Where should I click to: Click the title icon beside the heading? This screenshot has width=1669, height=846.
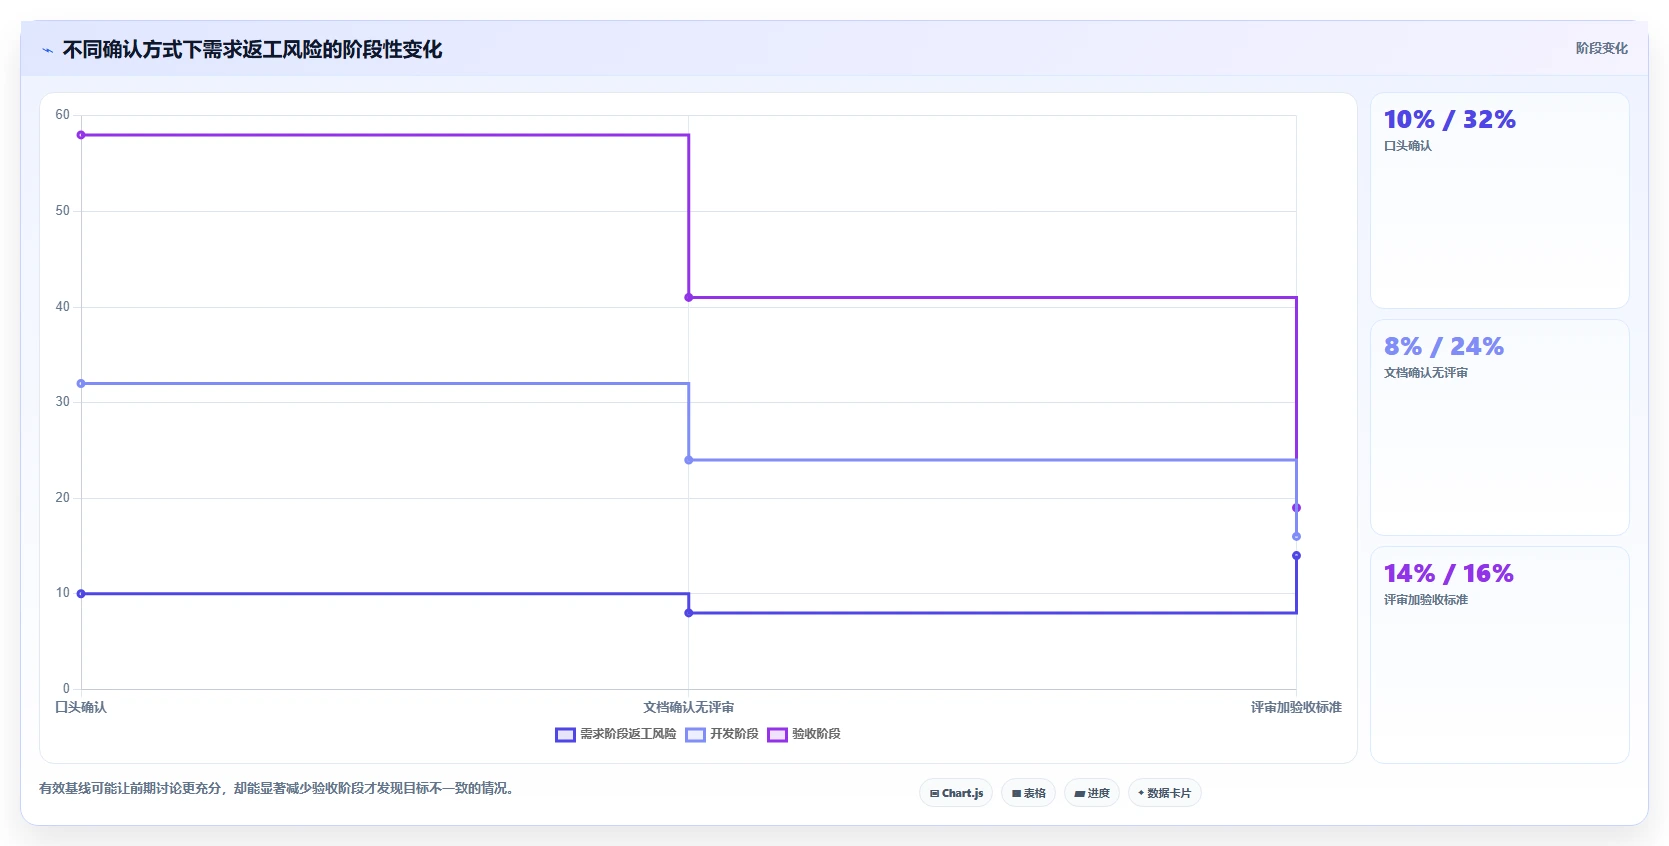tap(47, 50)
